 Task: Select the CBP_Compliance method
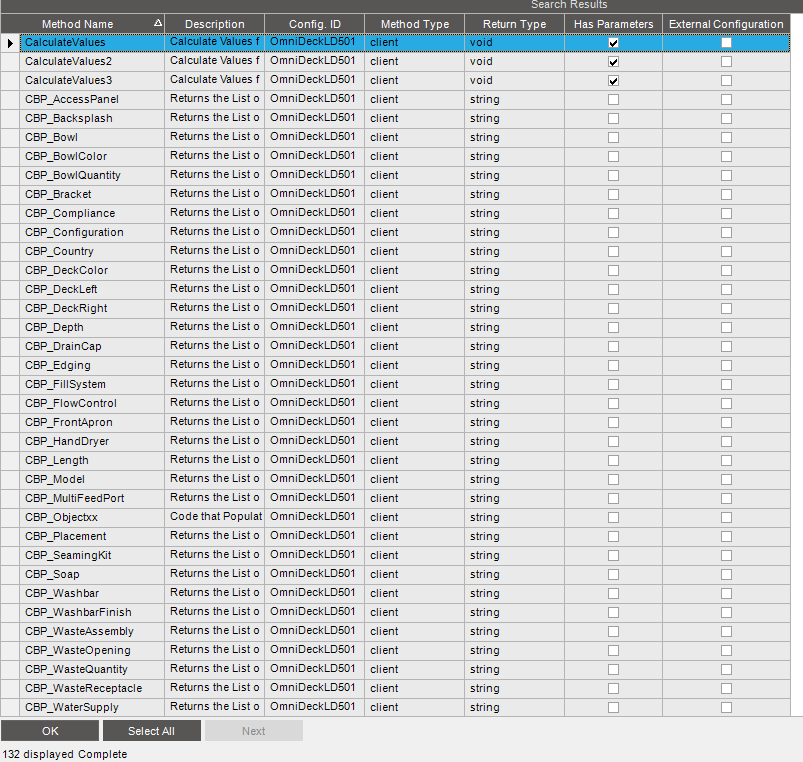pyautogui.click(x=70, y=213)
